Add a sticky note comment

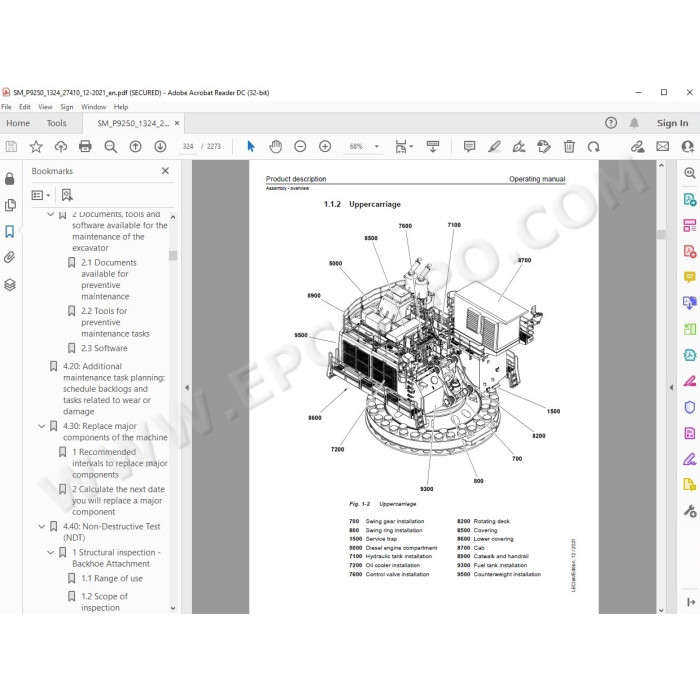(469, 146)
